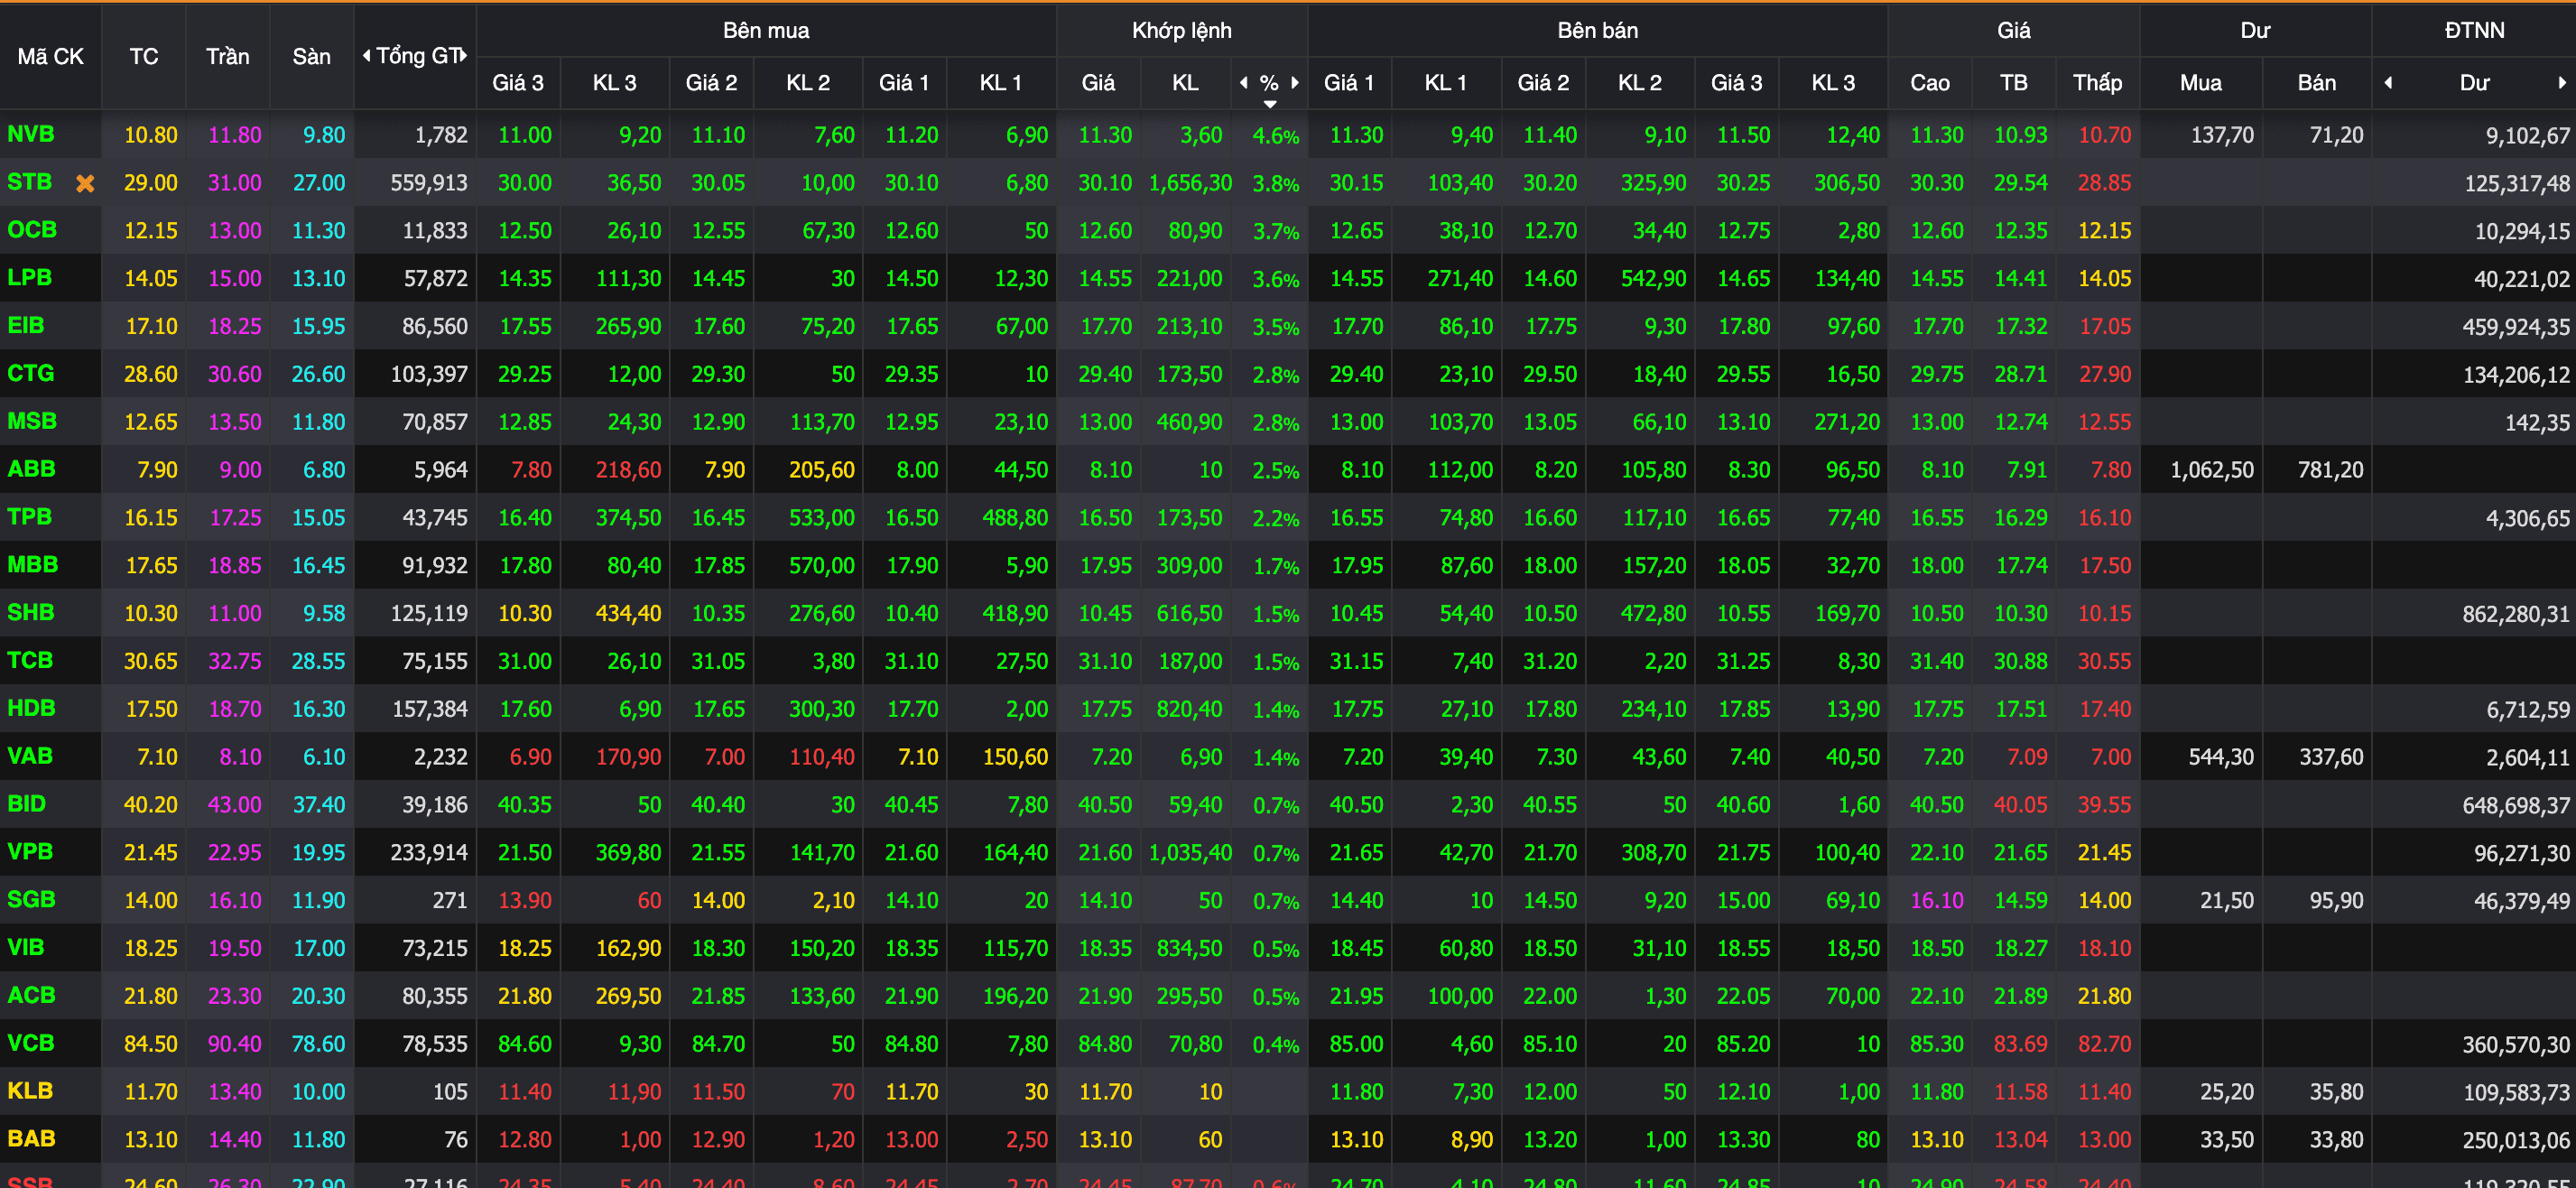Sort by Mã CK column header

pyautogui.click(x=50, y=57)
